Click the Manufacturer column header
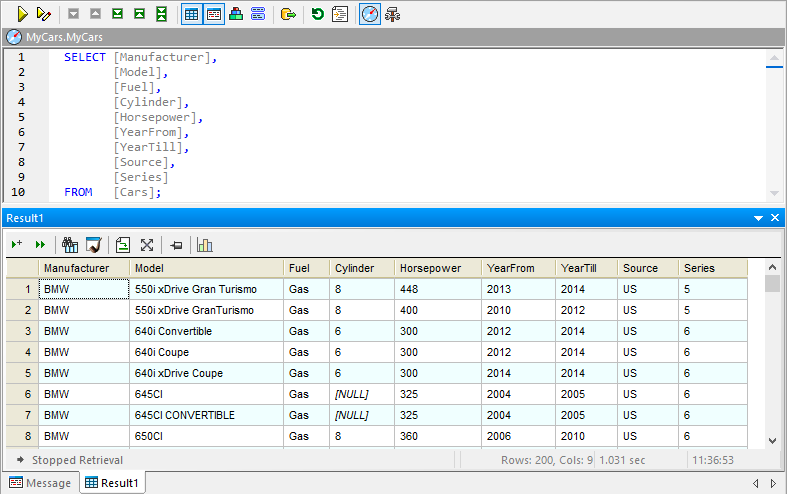787x494 pixels. pos(76,268)
